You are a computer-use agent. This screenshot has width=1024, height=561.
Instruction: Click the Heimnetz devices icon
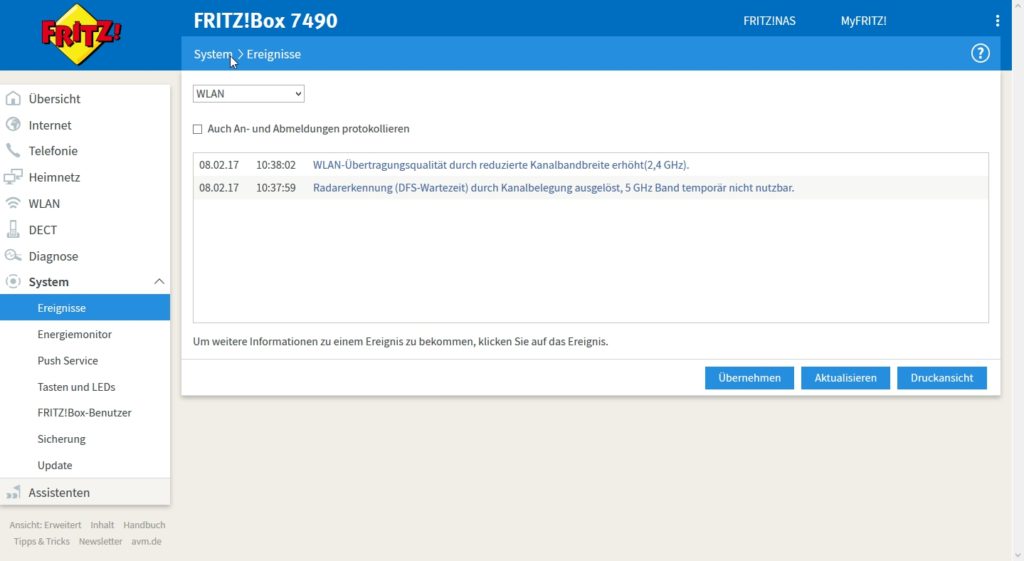(13, 177)
